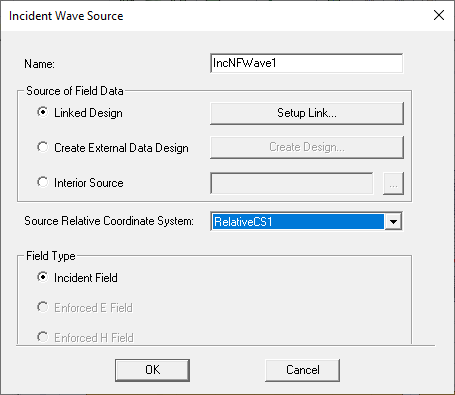
Task: Click the RelativeCS1 combo box value
Action: tap(298, 222)
